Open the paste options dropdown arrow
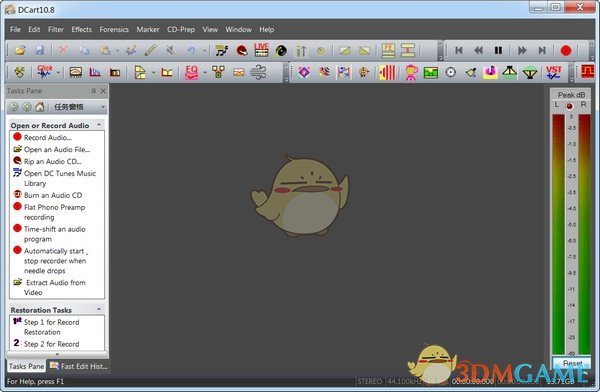Viewport: 600px width, 392px height. [117, 51]
